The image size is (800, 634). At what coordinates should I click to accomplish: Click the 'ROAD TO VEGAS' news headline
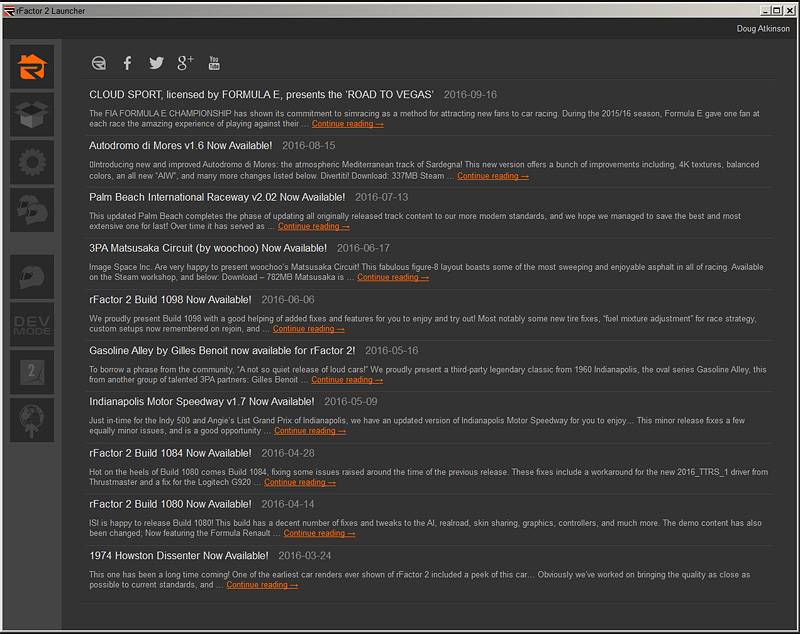[261, 94]
